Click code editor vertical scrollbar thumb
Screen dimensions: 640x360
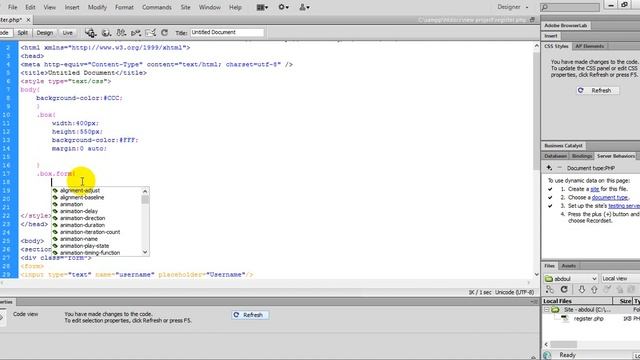(536, 110)
